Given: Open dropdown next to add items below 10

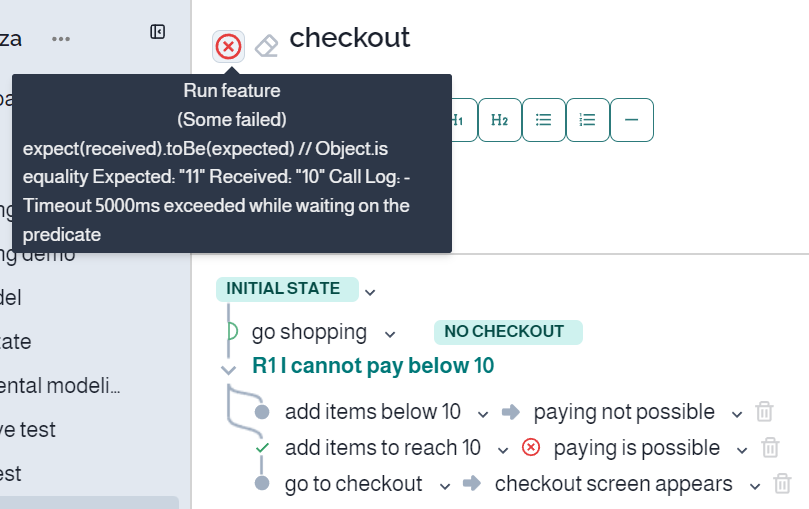Looking at the screenshot, I should tap(483, 414).
